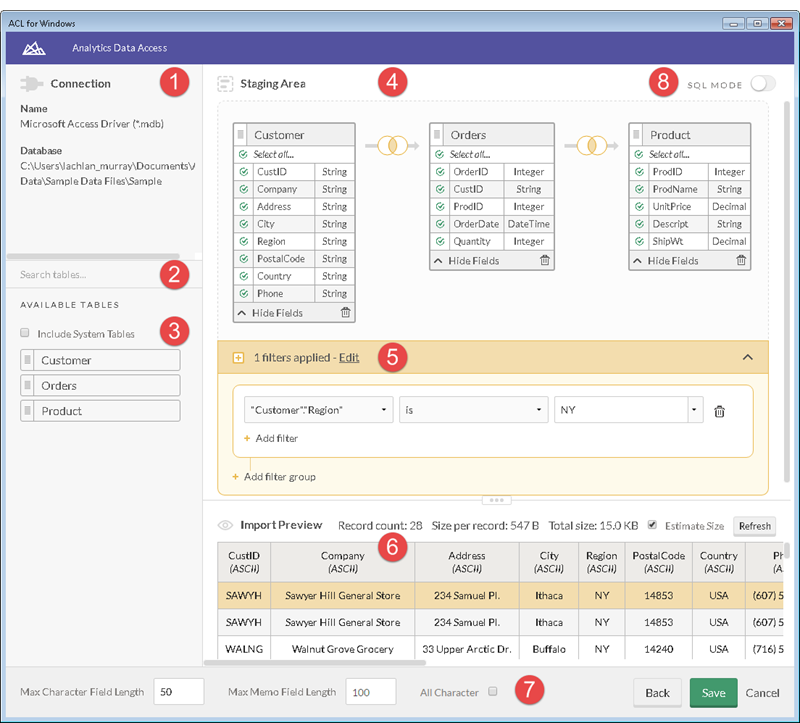Open the join icon between Customer and Orders
Viewport: 800px width, 723px height.
click(x=392, y=145)
